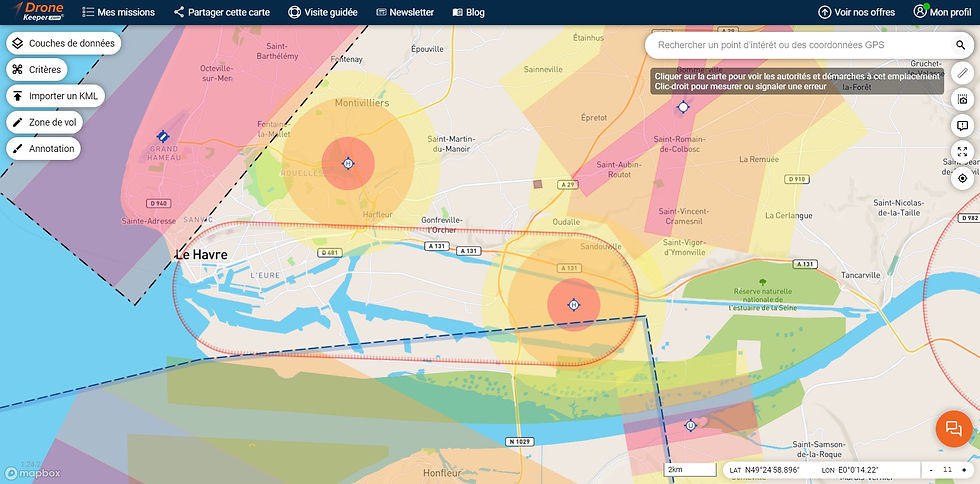Image resolution: width=980 pixels, height=484 pixels.
Task: Click the D 940 road badge
Action: [x=158, y=203]
